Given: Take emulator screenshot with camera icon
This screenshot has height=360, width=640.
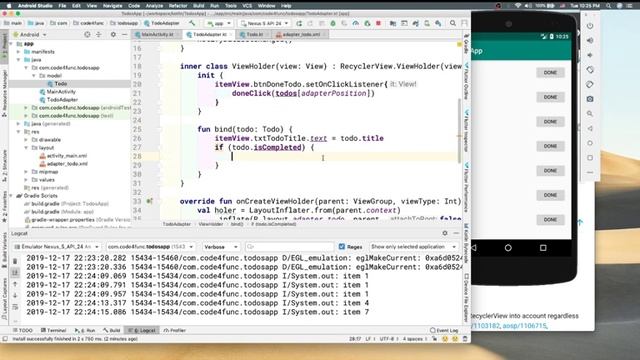Looking at the screenshot, I should tap(590, 99).
